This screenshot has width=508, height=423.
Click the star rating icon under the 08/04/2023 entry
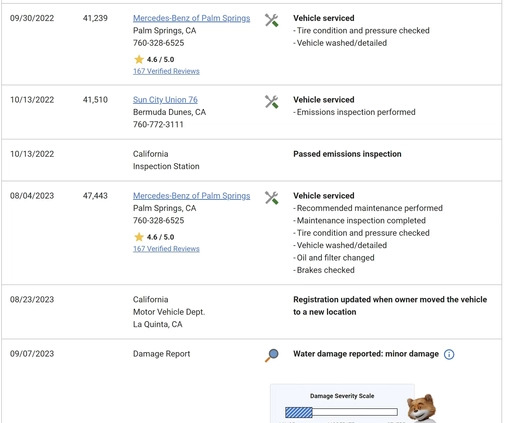click(139, 237)
